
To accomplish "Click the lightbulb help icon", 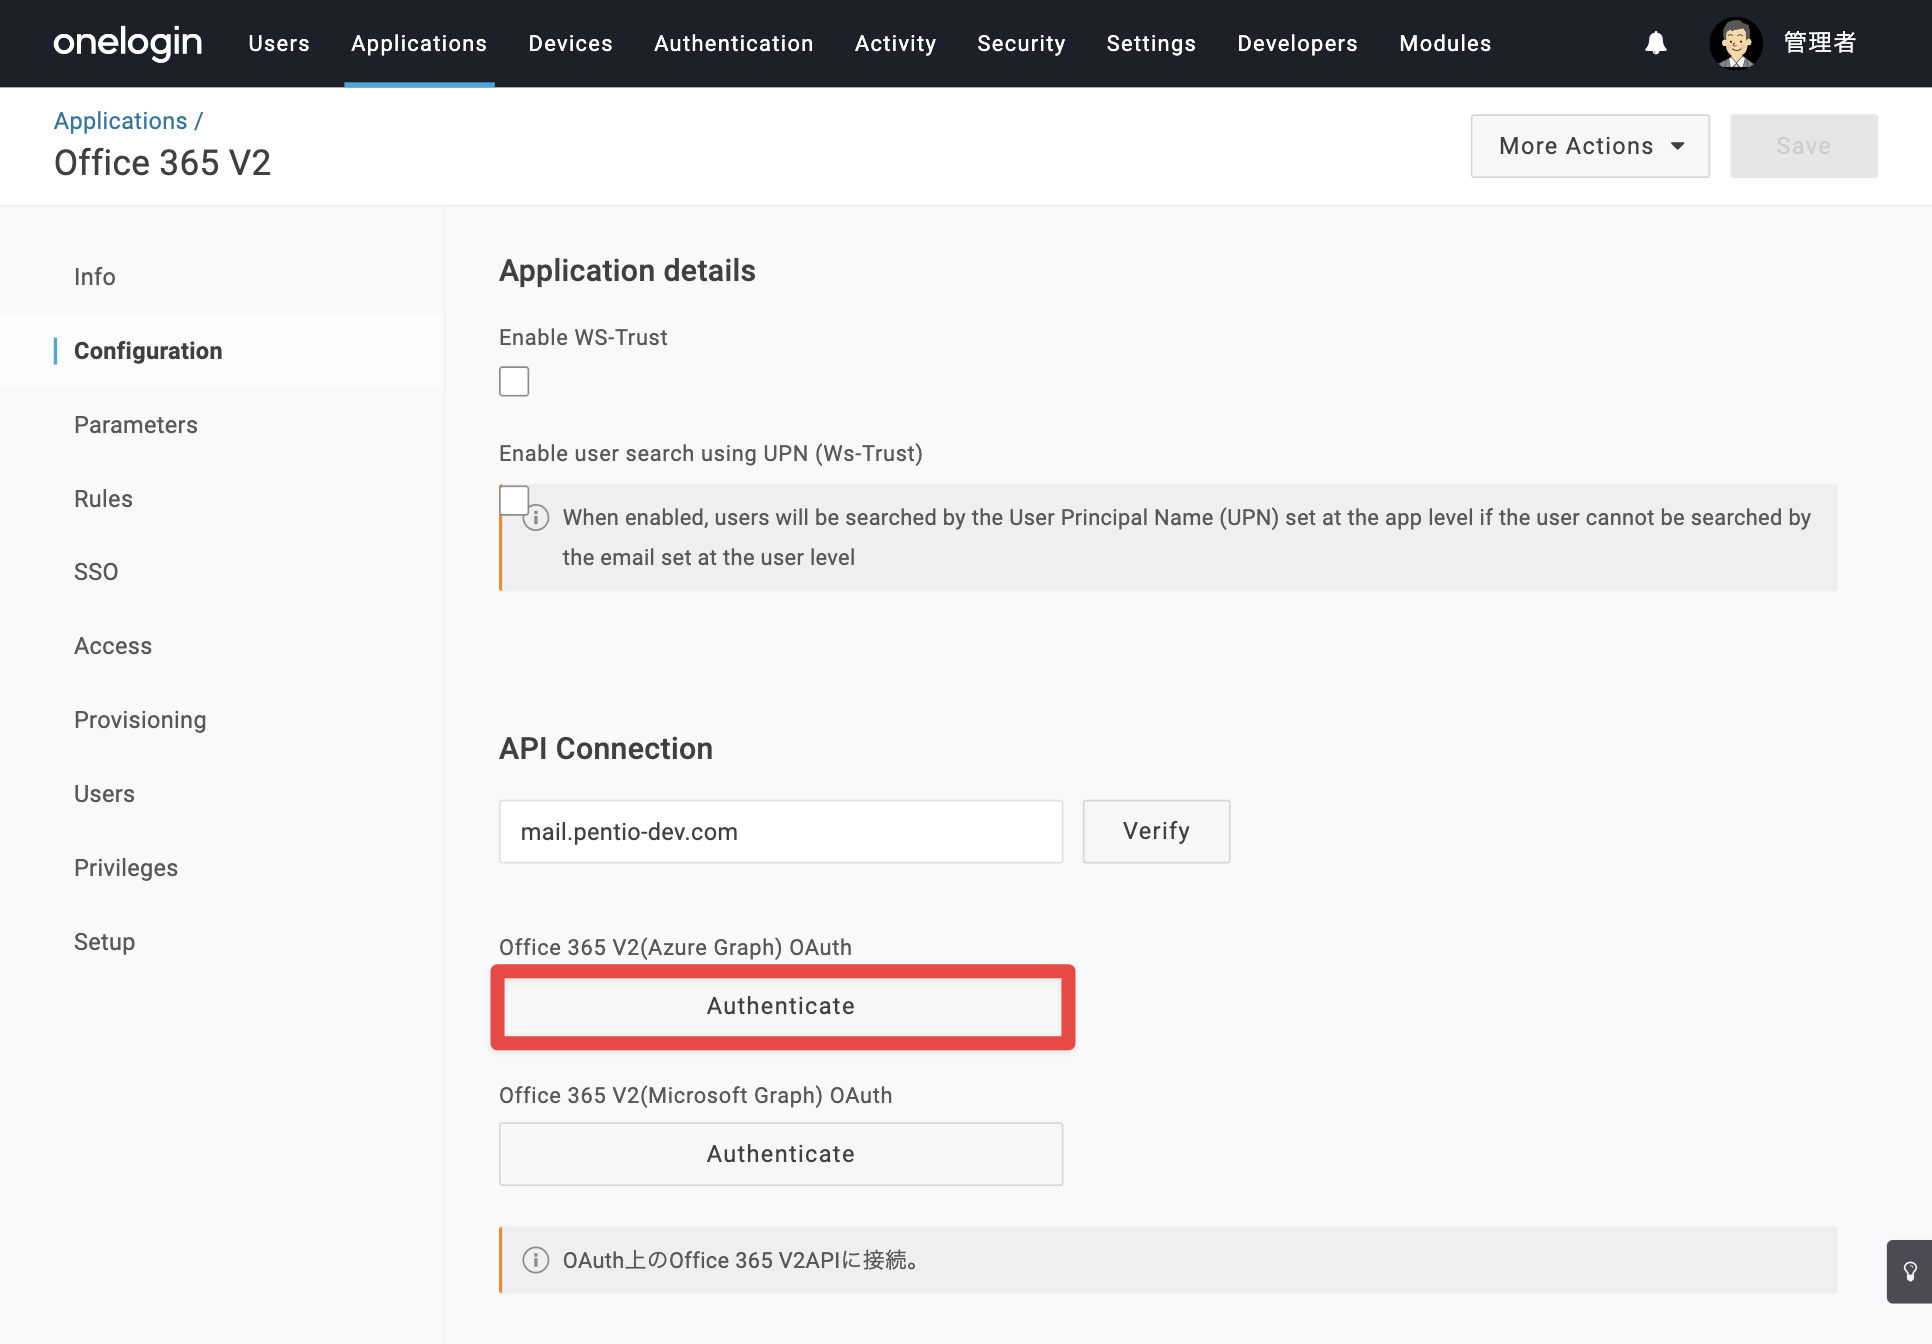I will [1909, 1271].
